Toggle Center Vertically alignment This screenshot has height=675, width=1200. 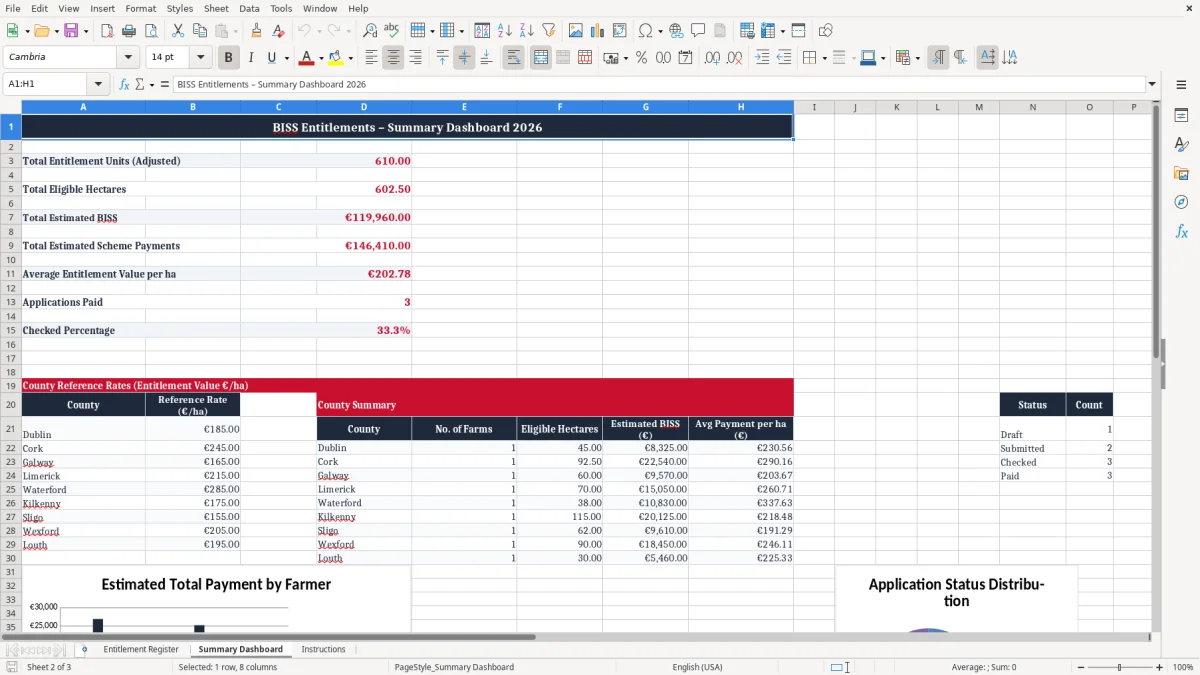464,58
